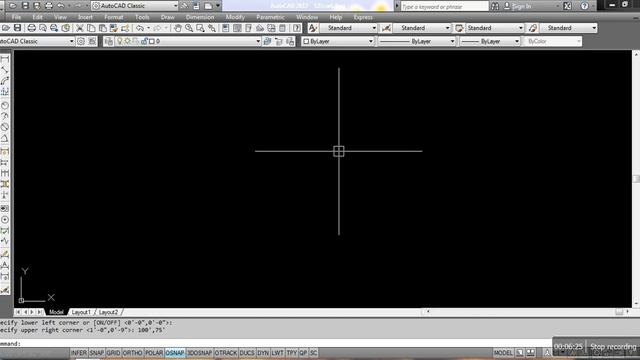Click the binoculars search icon

tap(495, 6)
